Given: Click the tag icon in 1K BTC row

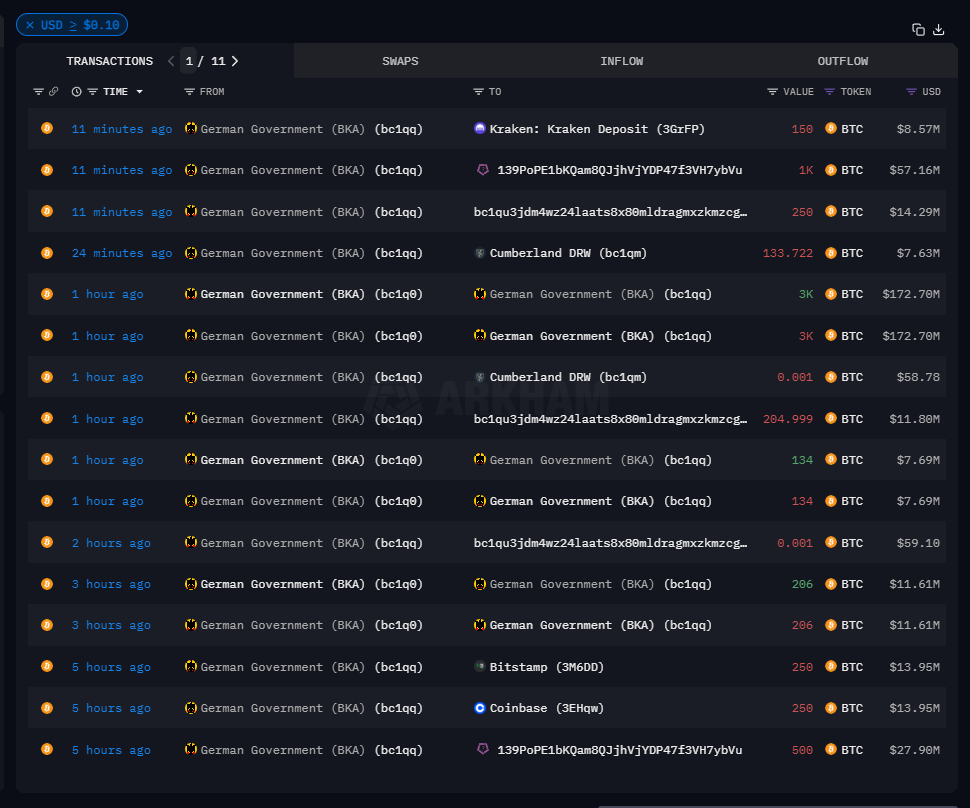Looking at the screenshot, I should [x=483, y=169].
